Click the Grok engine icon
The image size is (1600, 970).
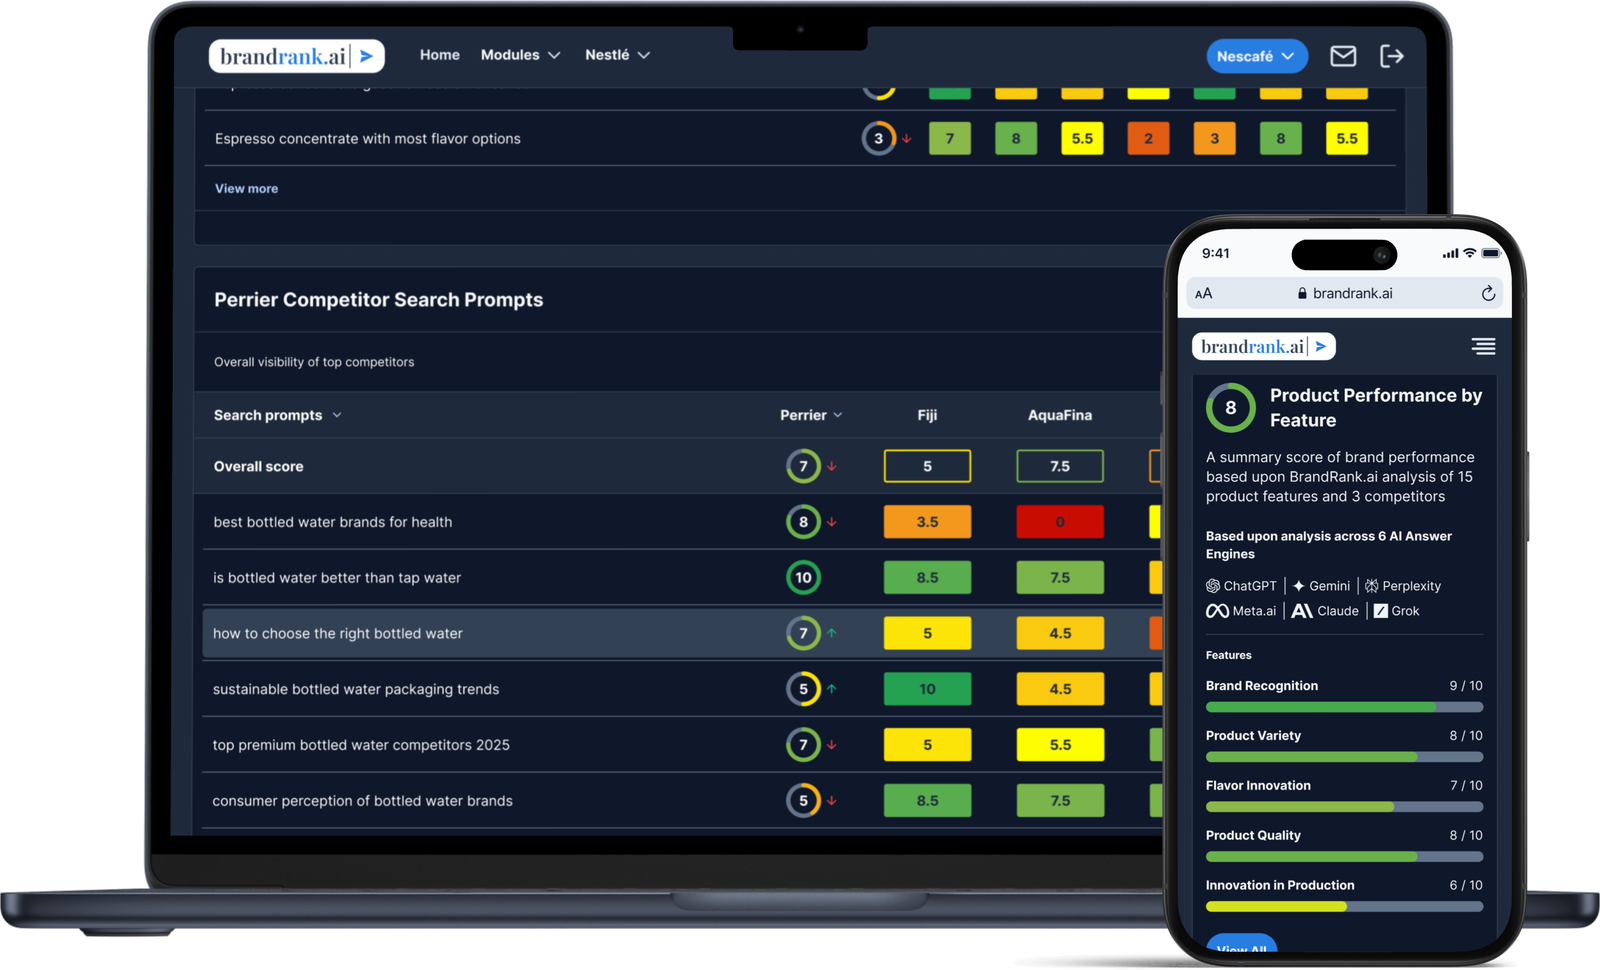[1380, 611]
